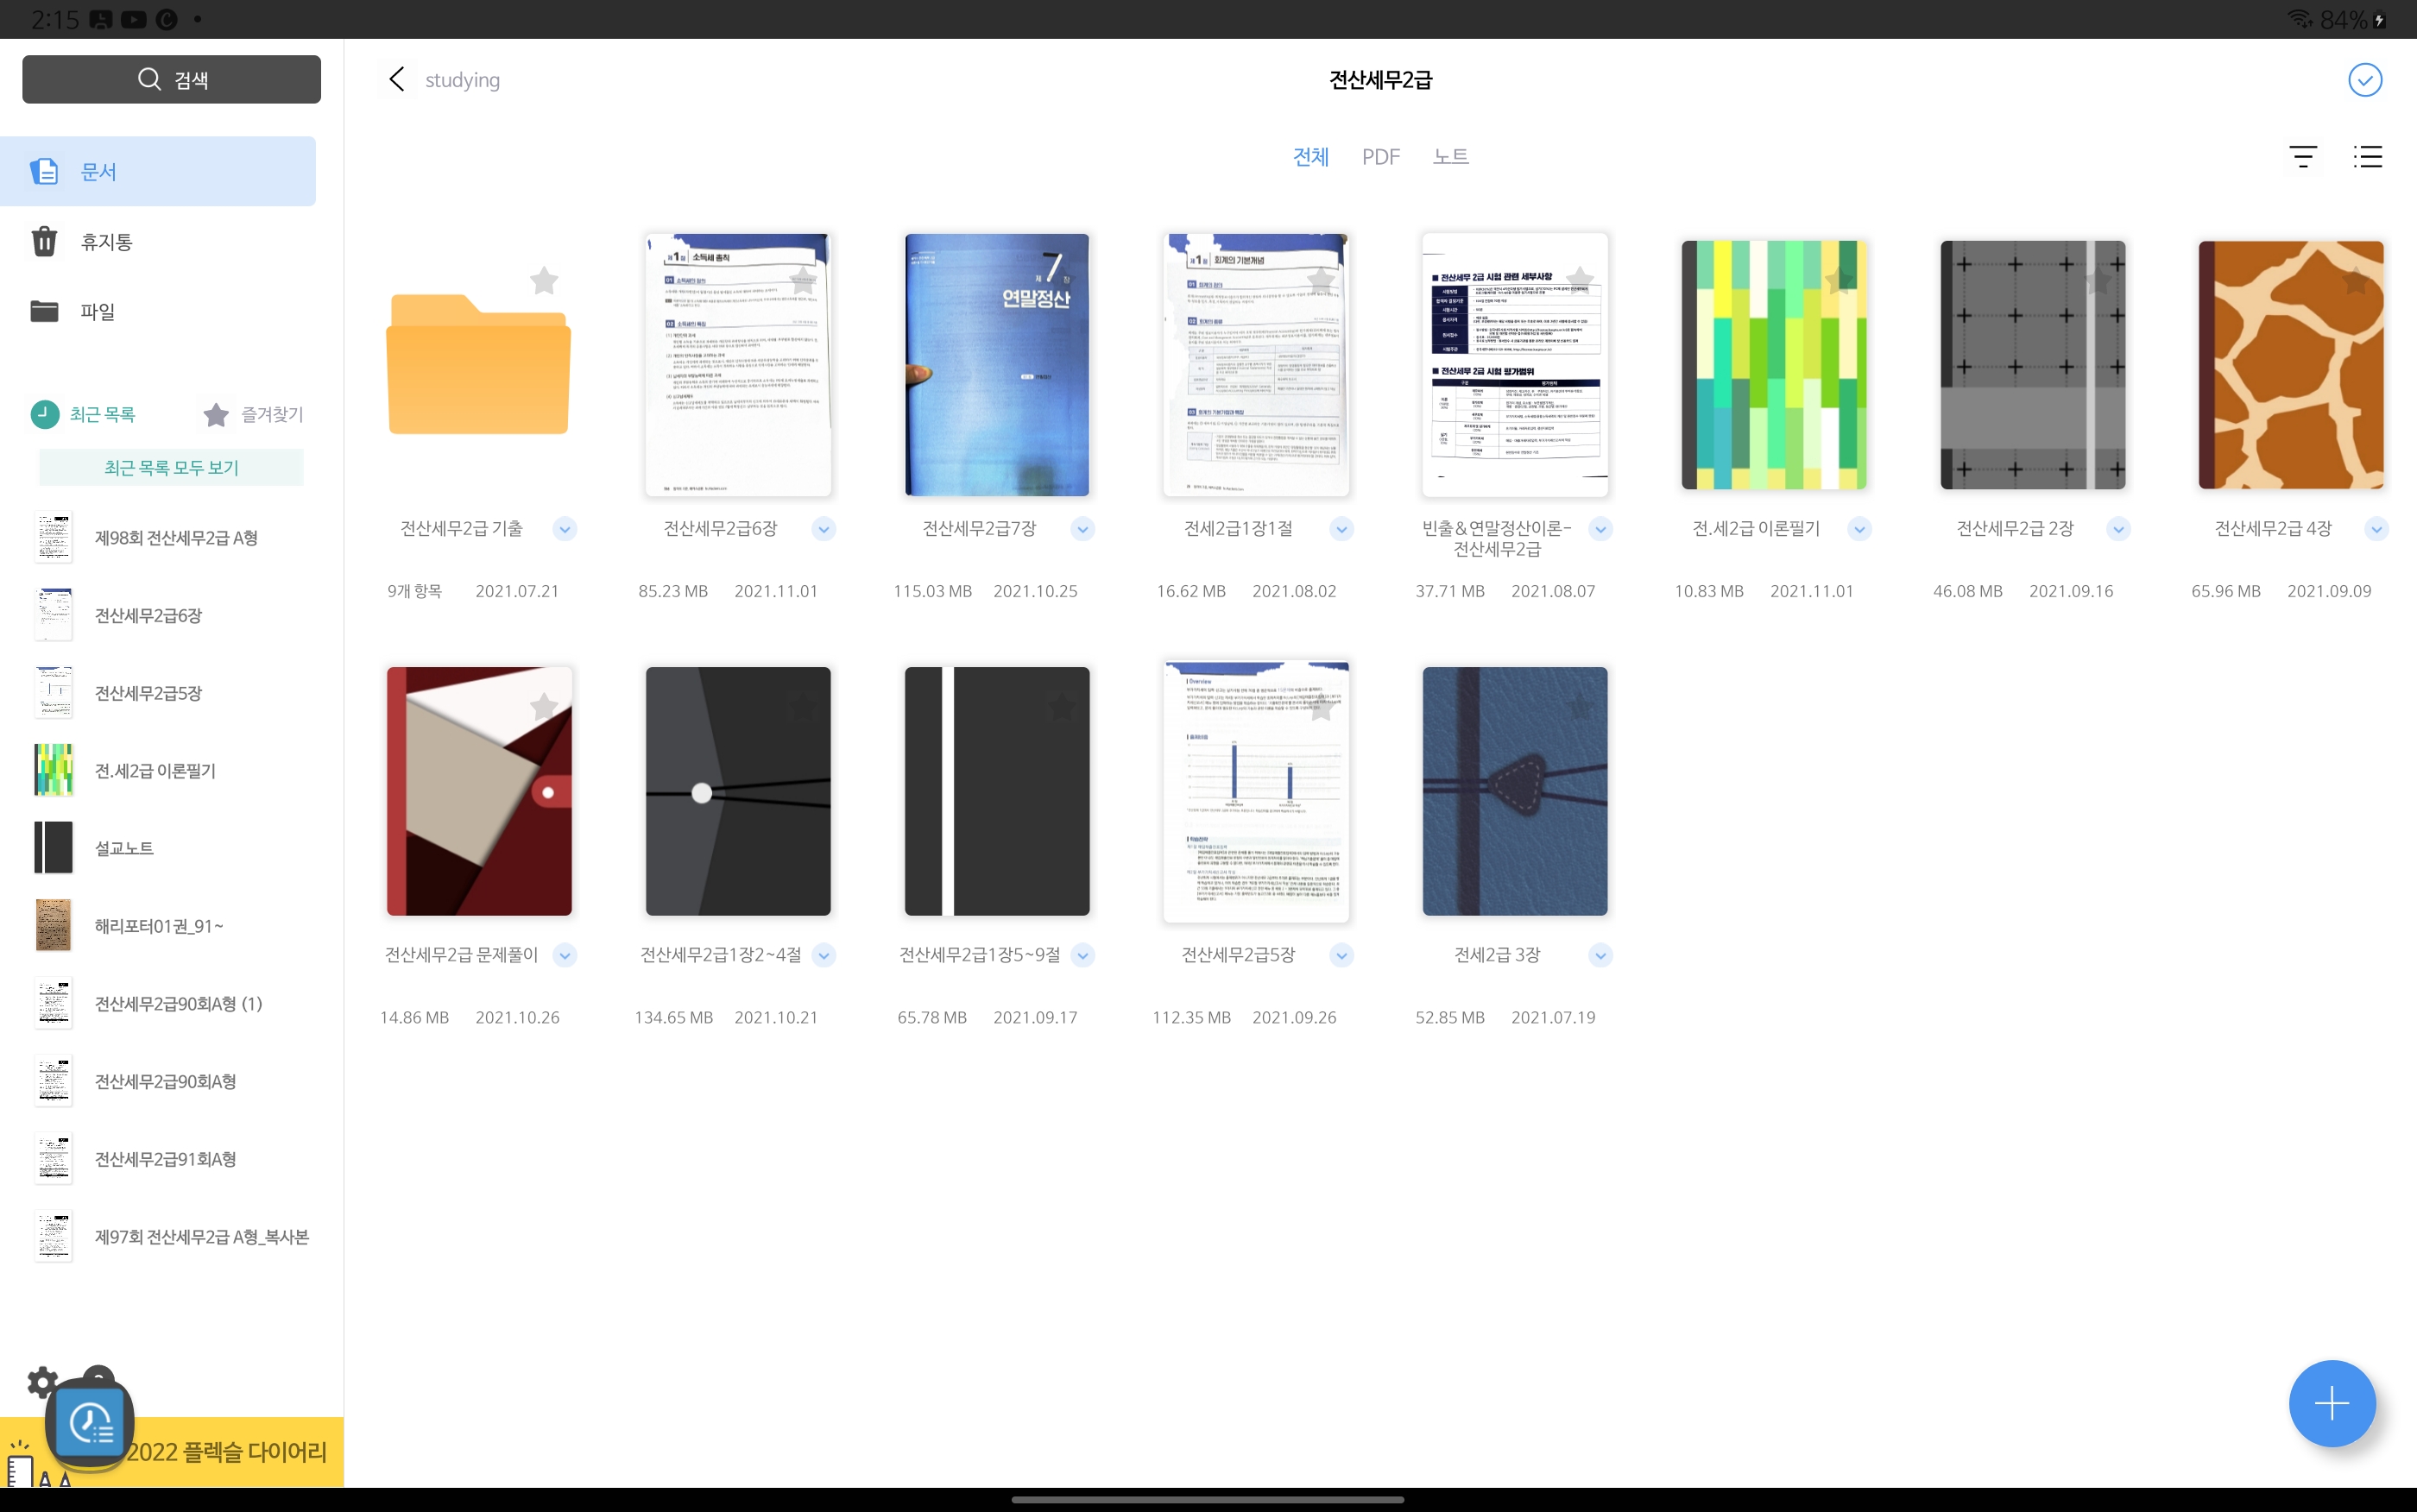
Task: Toggle favorite star on 전산세무2급 2장
Action: coord(2098,281)
